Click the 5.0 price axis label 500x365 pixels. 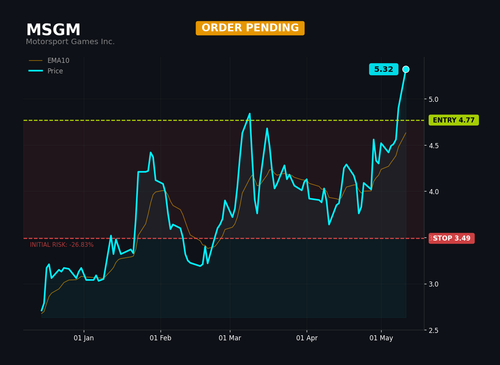[x=434, y=99]
